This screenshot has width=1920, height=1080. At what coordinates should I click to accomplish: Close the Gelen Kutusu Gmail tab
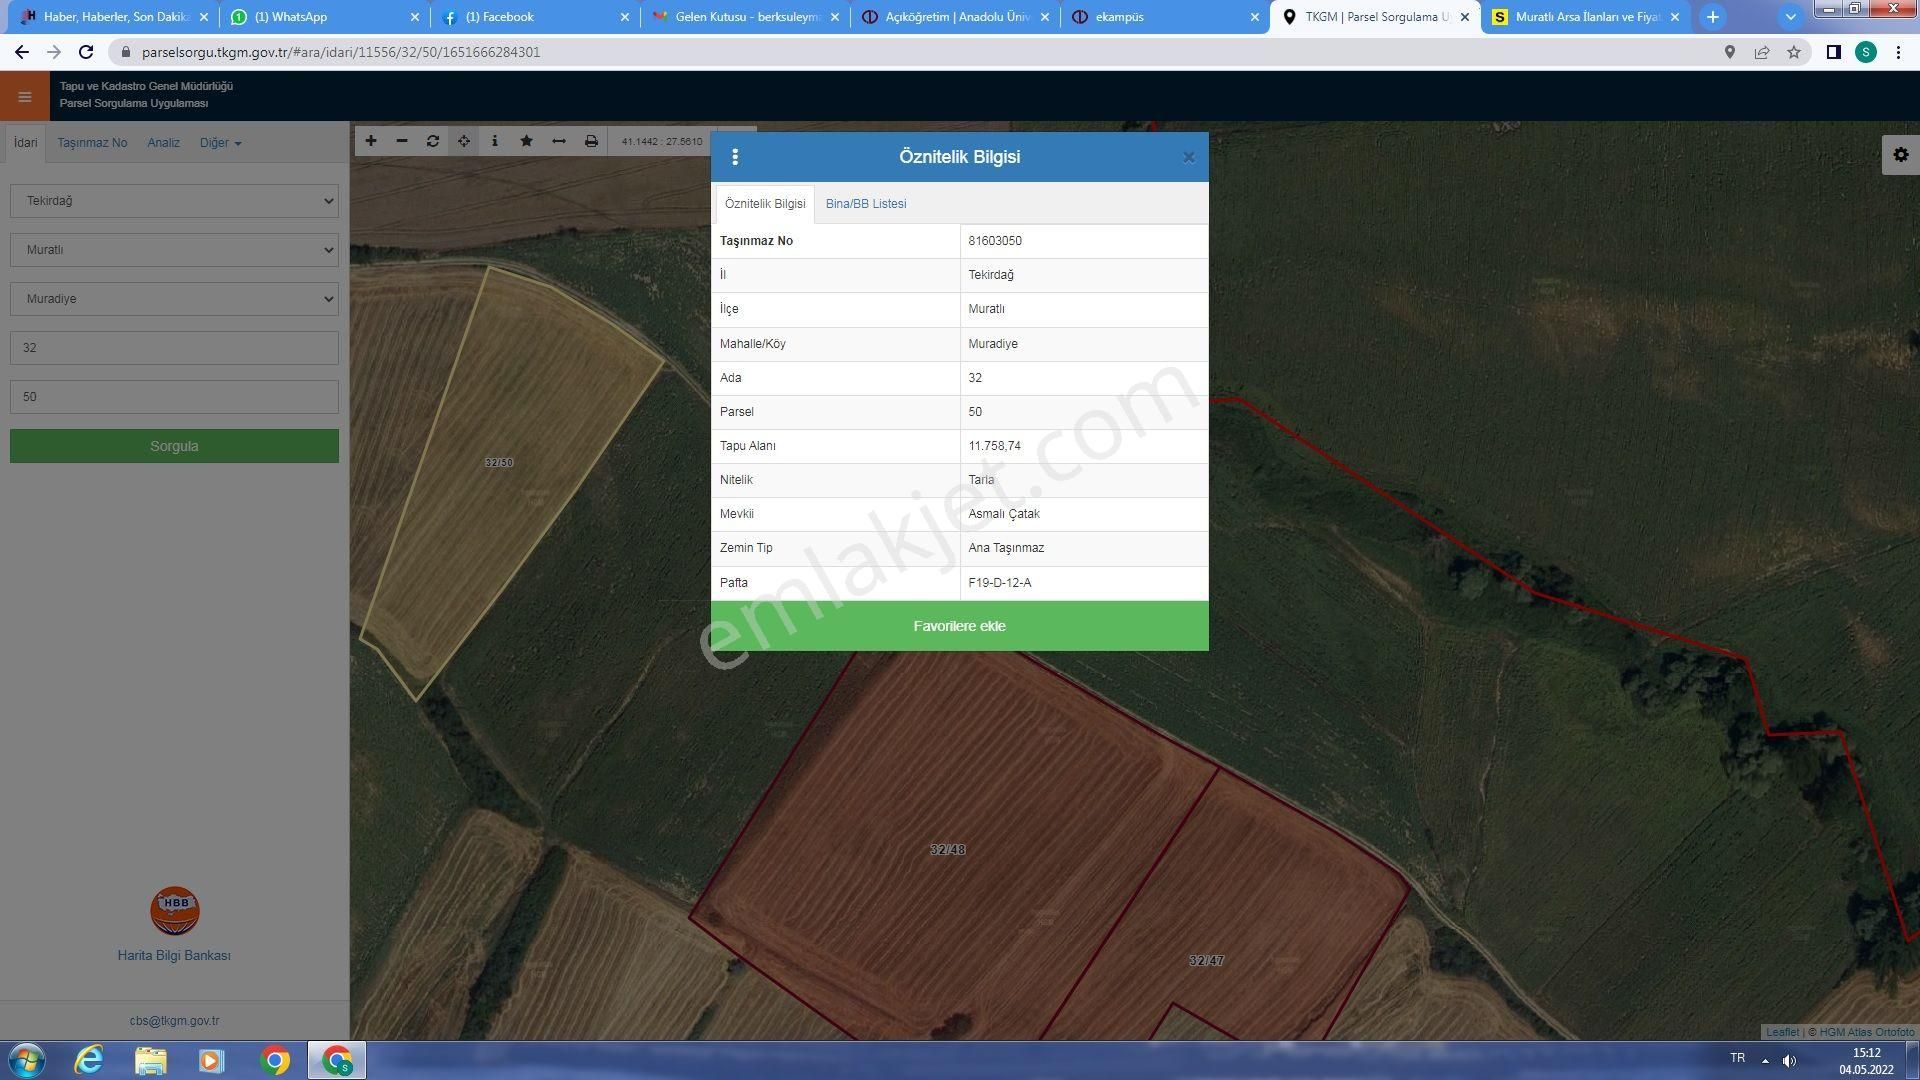coord(835,17)
